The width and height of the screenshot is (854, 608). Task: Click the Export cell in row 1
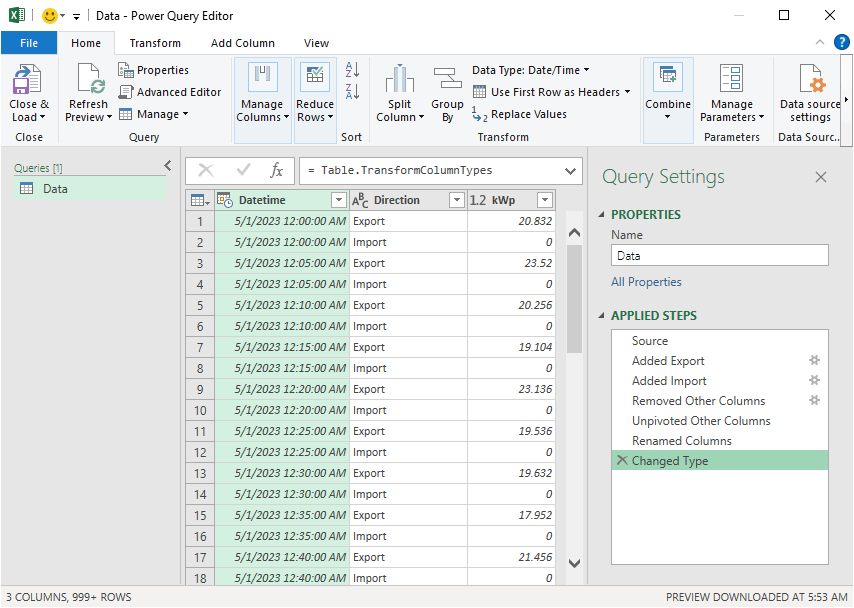[x=408, y=221]
